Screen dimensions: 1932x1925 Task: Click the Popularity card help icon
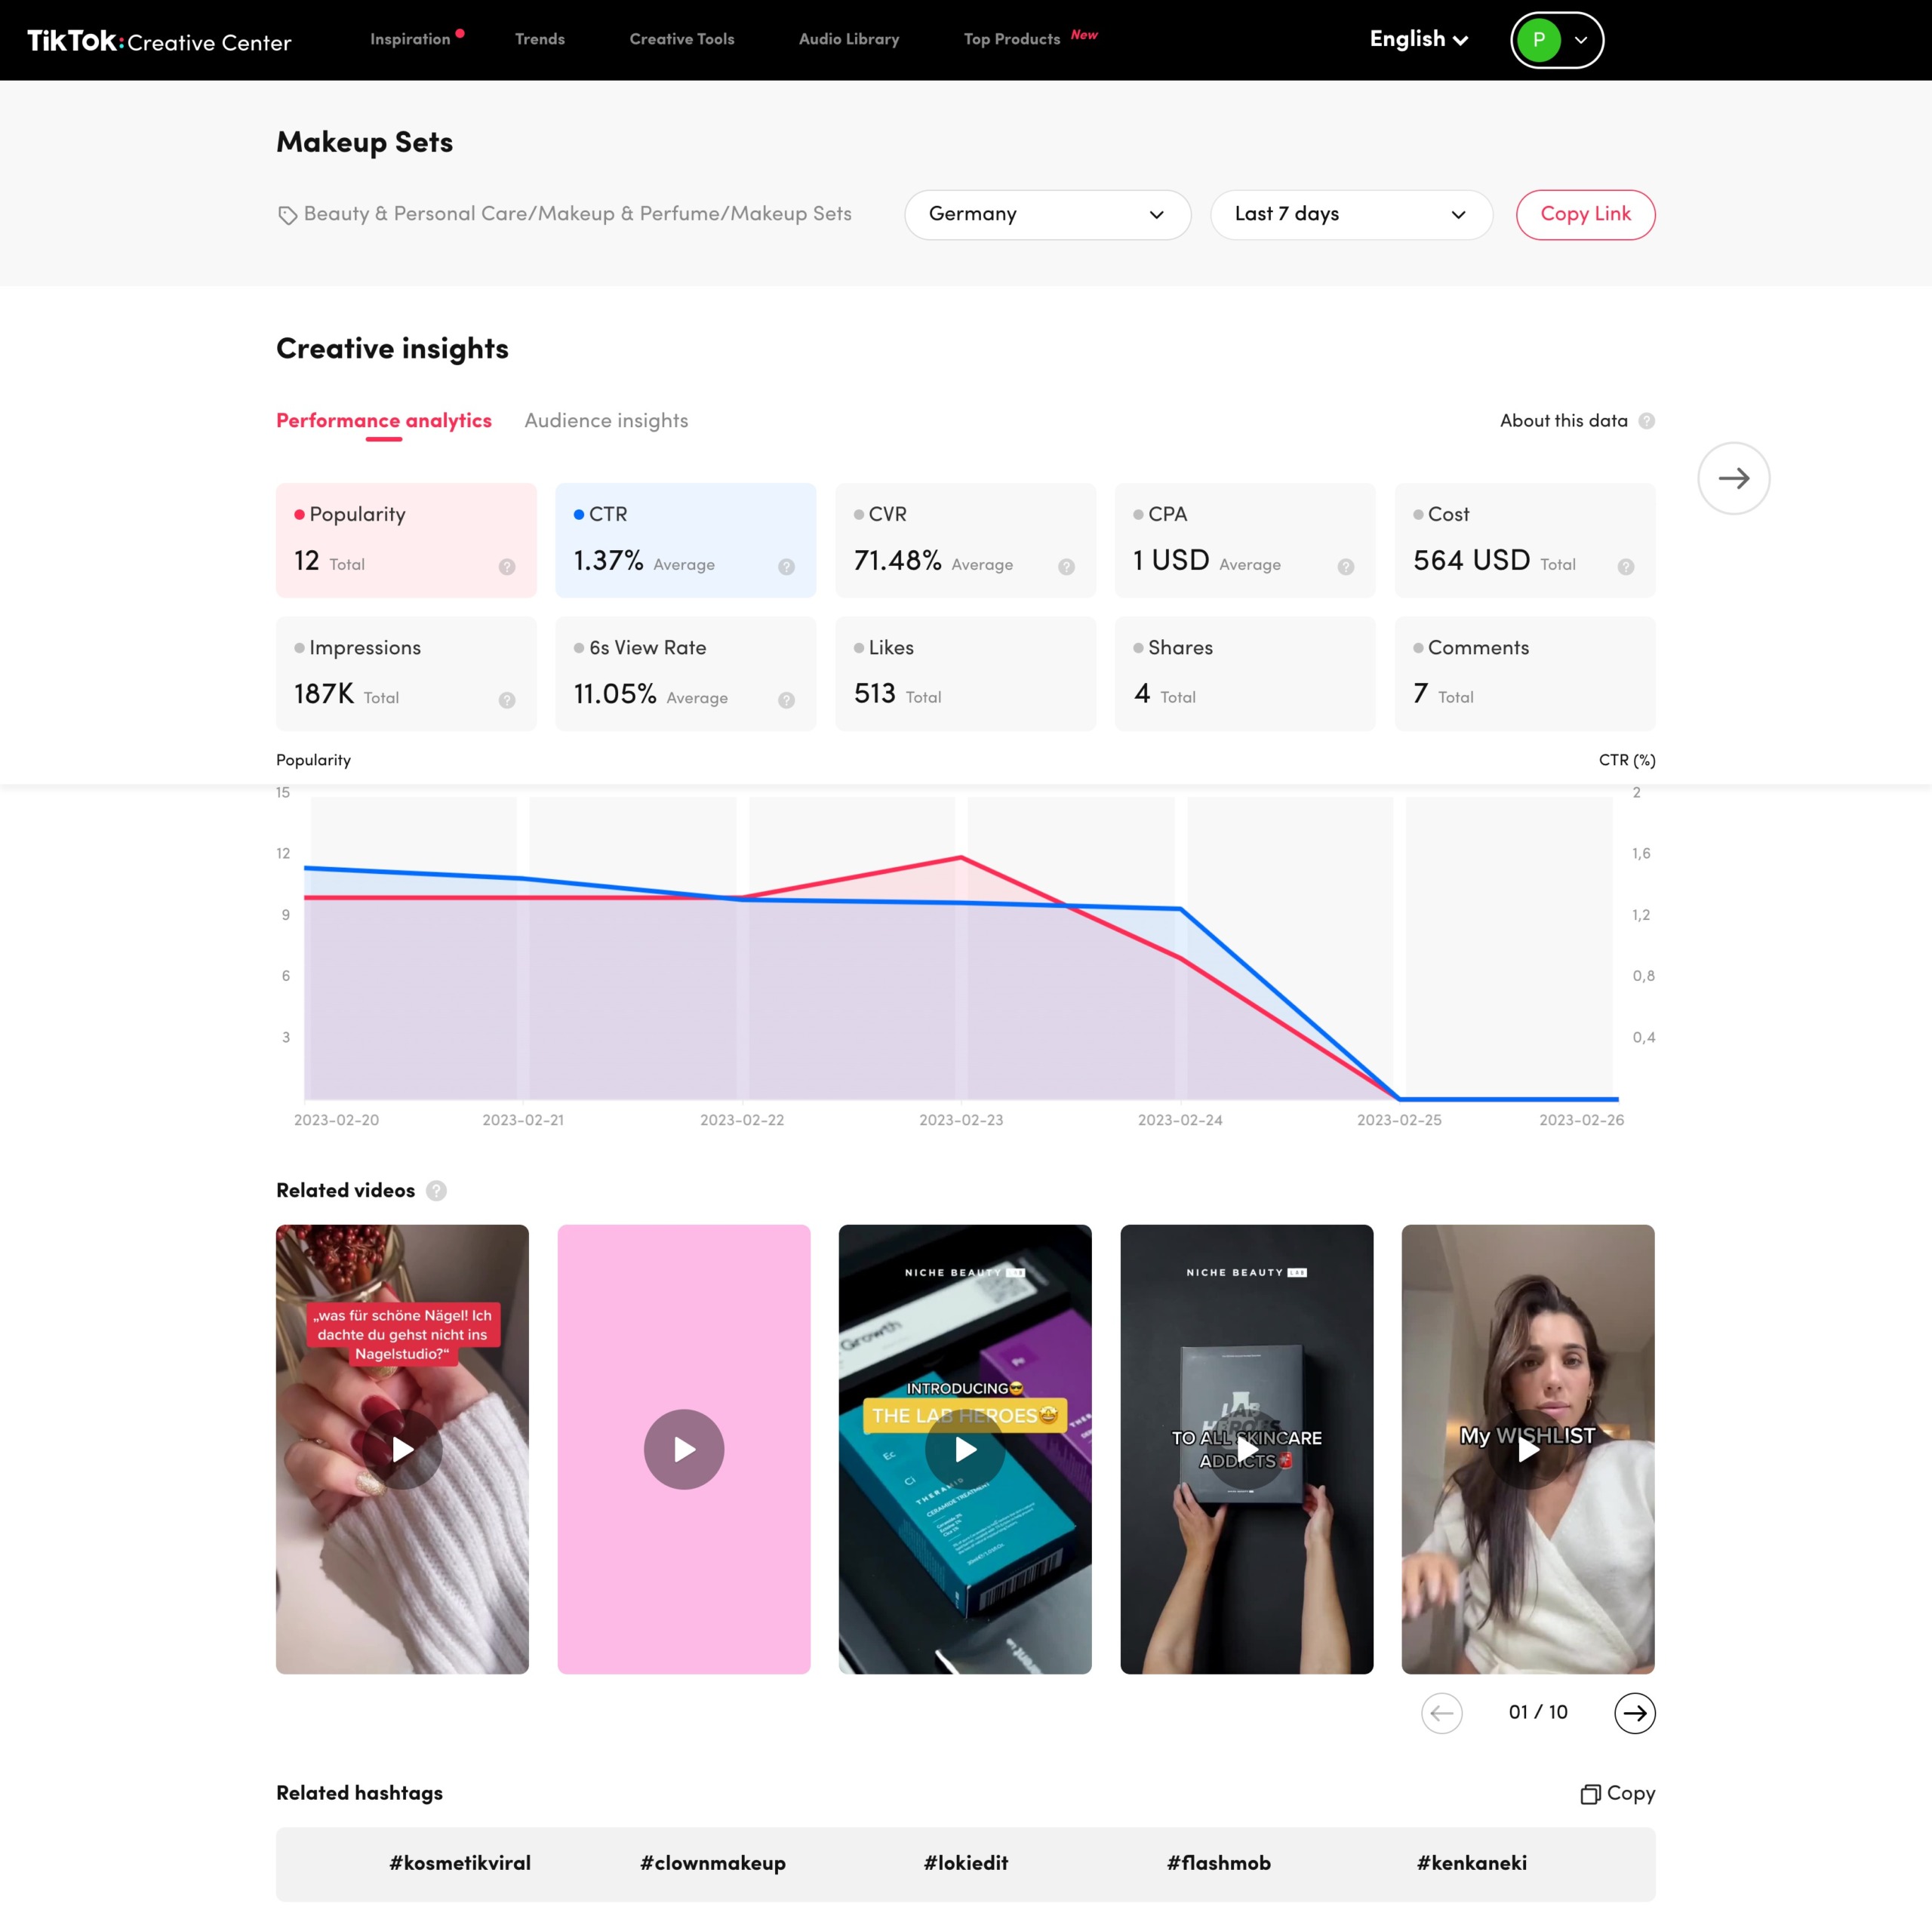pos(507,567)
